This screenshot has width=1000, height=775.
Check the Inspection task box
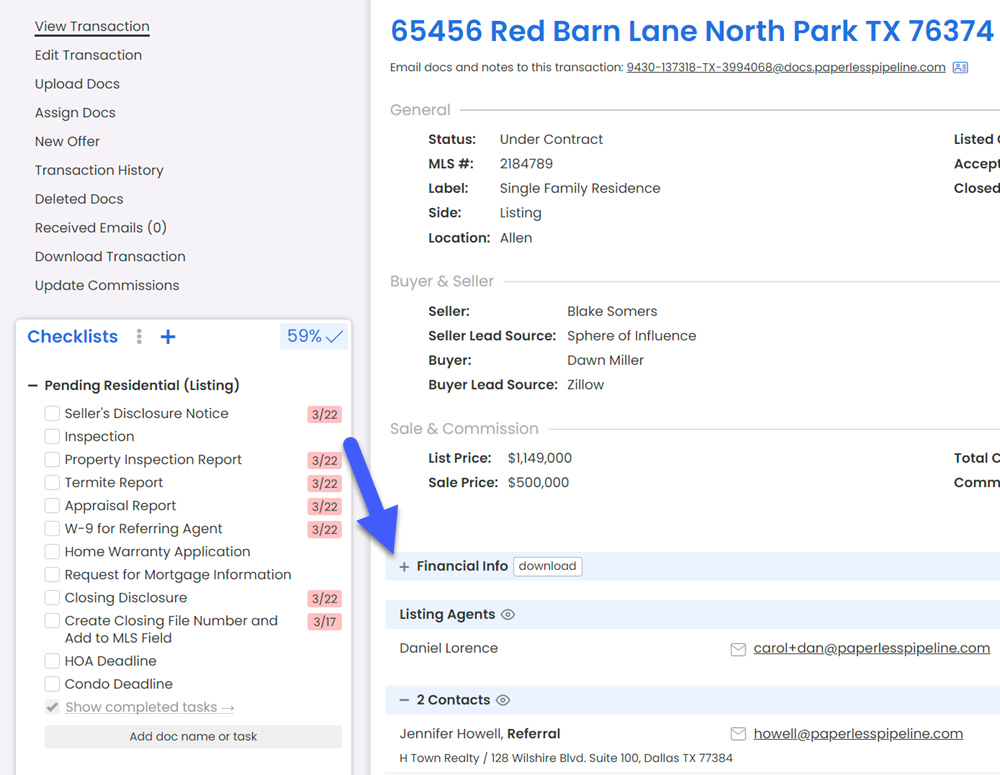tap(52, 436)
